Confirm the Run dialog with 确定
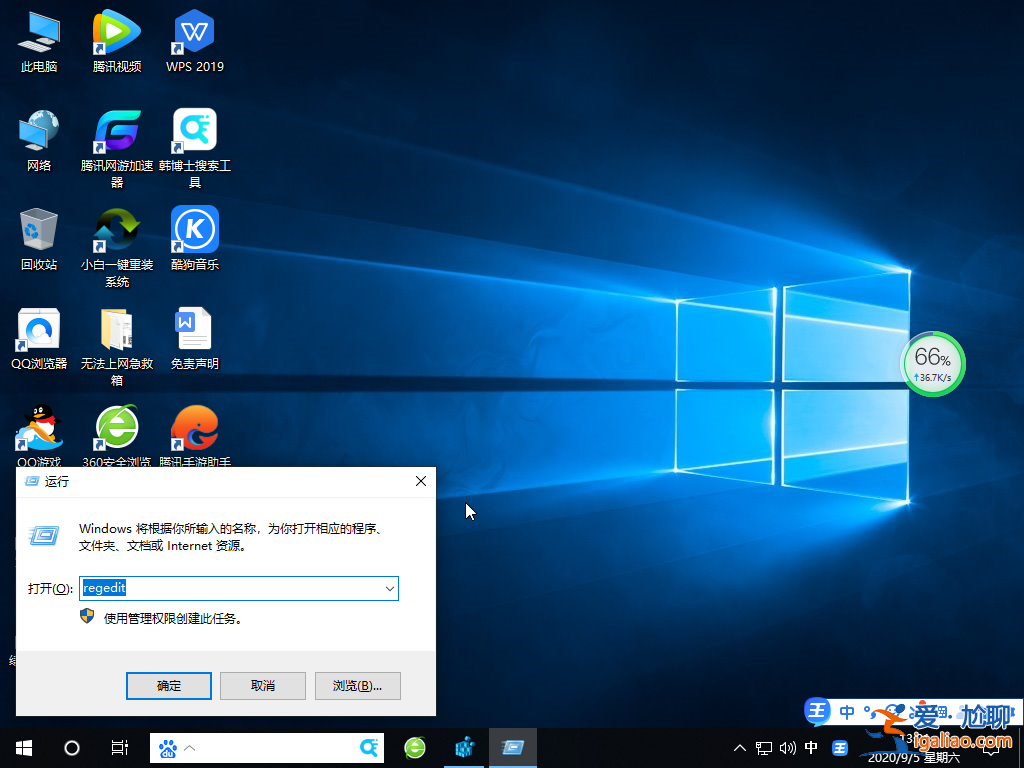Viewport: 1024px width, 768px height. pyautogui.click(x=168, y=685)
